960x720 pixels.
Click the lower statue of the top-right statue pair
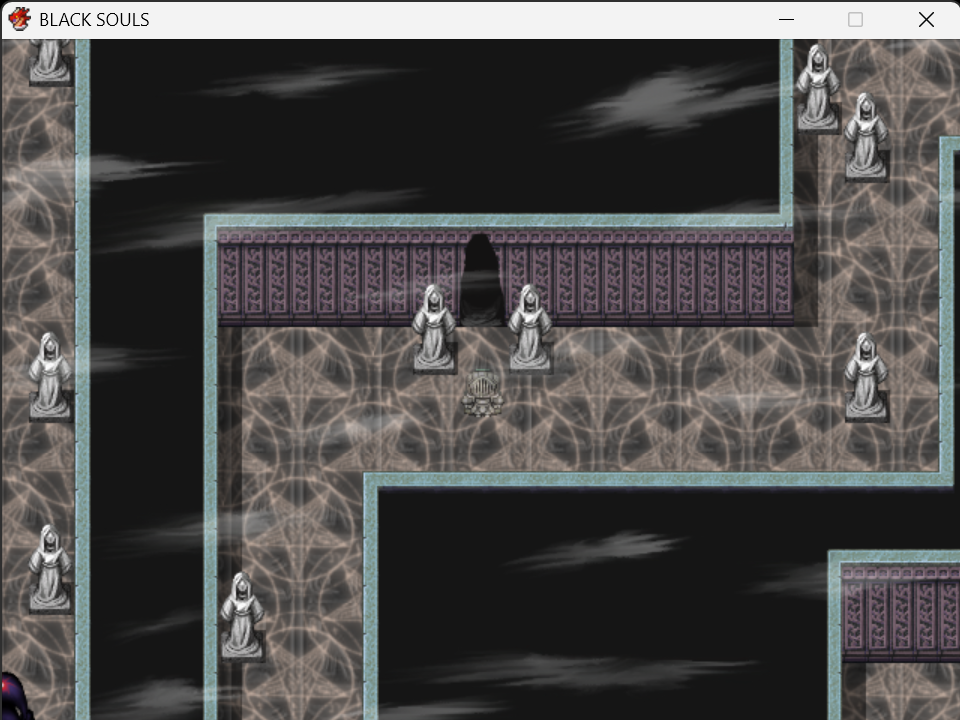(x=866, y=136)
